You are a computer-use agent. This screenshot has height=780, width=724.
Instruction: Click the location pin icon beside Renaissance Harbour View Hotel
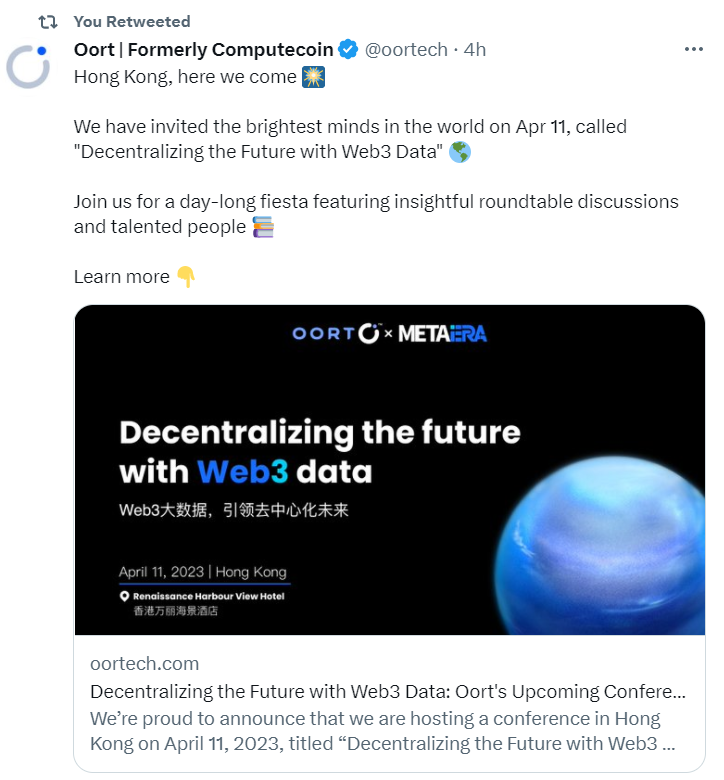pos(125,596)
